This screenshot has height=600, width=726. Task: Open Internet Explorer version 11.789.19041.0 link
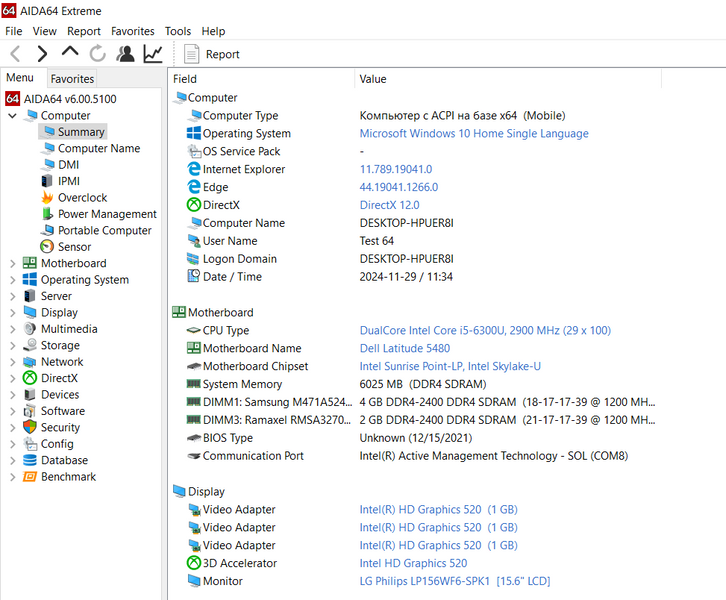pyautogui.click(x=396, y=169)
